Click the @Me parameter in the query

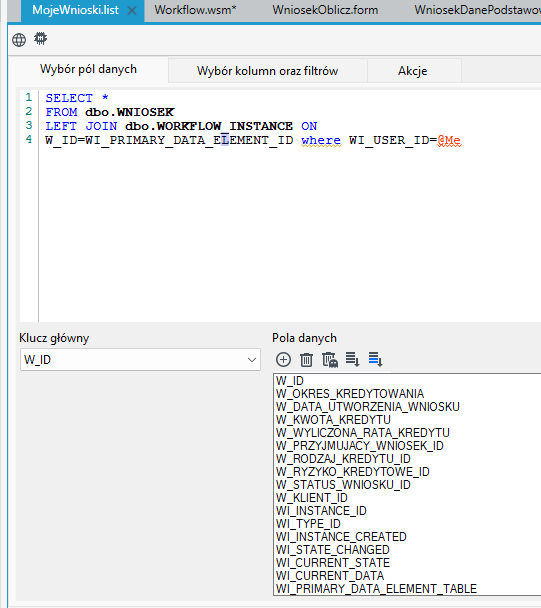[x=449, y=140]
